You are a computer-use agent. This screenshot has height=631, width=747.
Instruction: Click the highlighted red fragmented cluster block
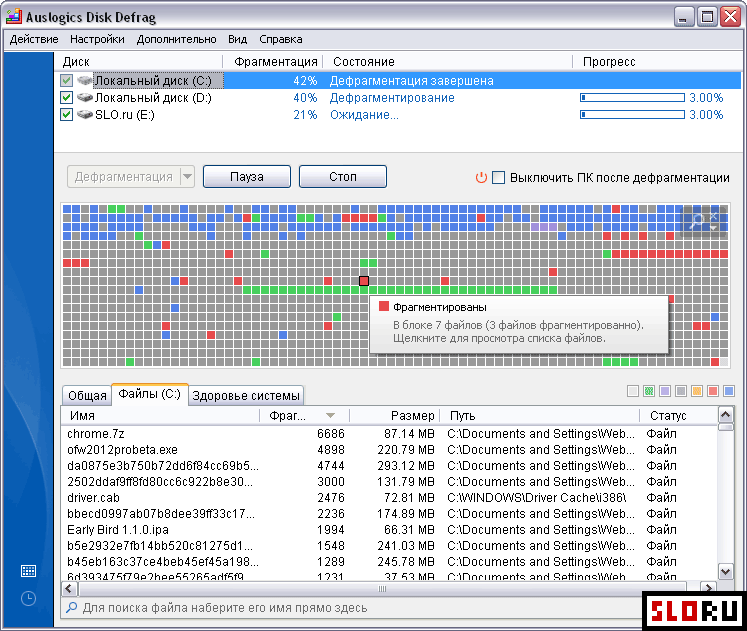[364, 281]
